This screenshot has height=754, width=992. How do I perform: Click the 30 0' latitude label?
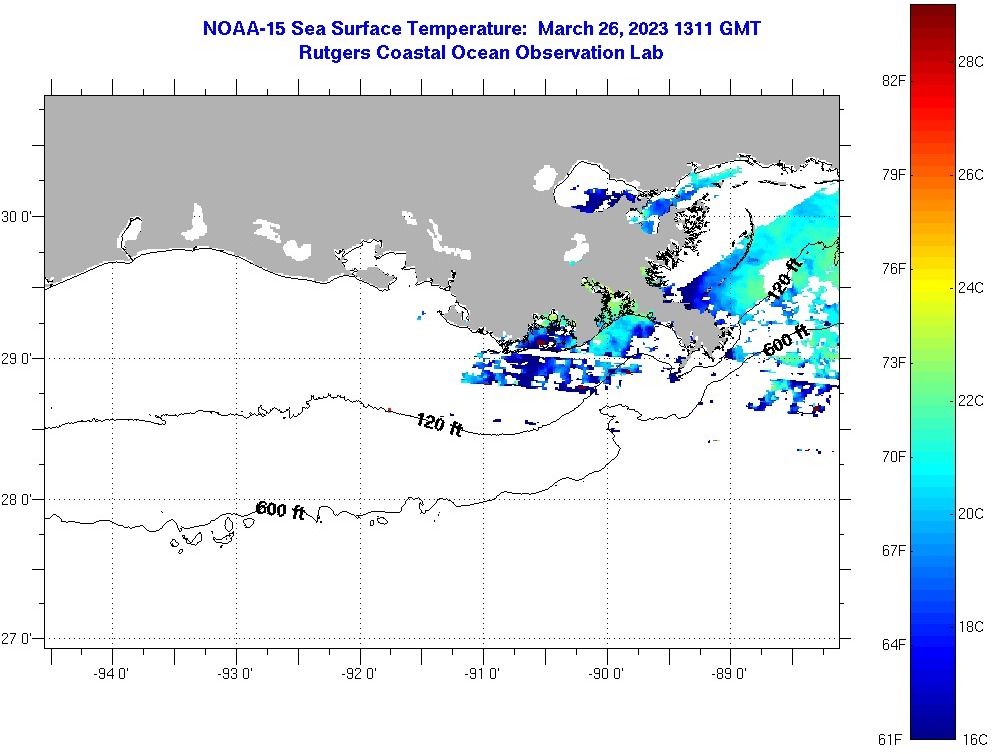click(x=14, y=217)
